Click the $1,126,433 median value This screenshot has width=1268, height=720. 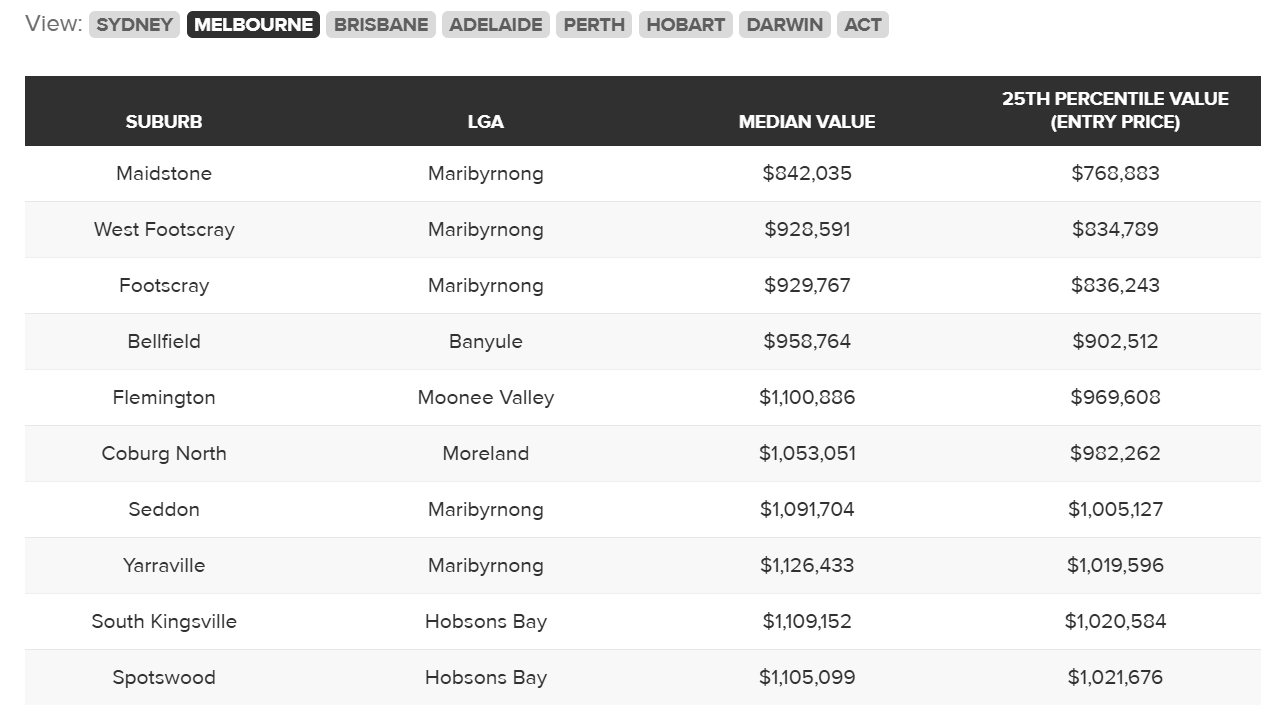[x=807, y=565]
